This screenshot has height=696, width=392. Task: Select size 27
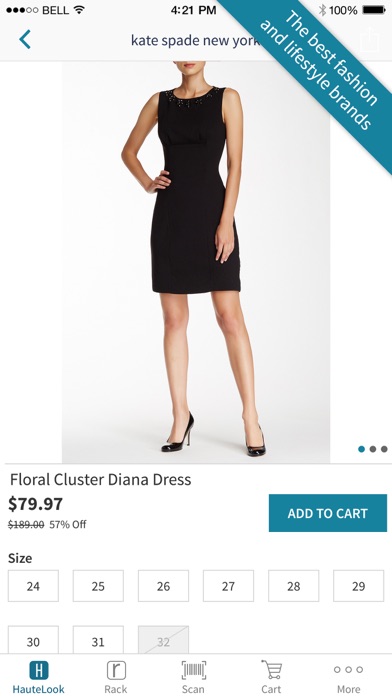click(x=228, y=586)
